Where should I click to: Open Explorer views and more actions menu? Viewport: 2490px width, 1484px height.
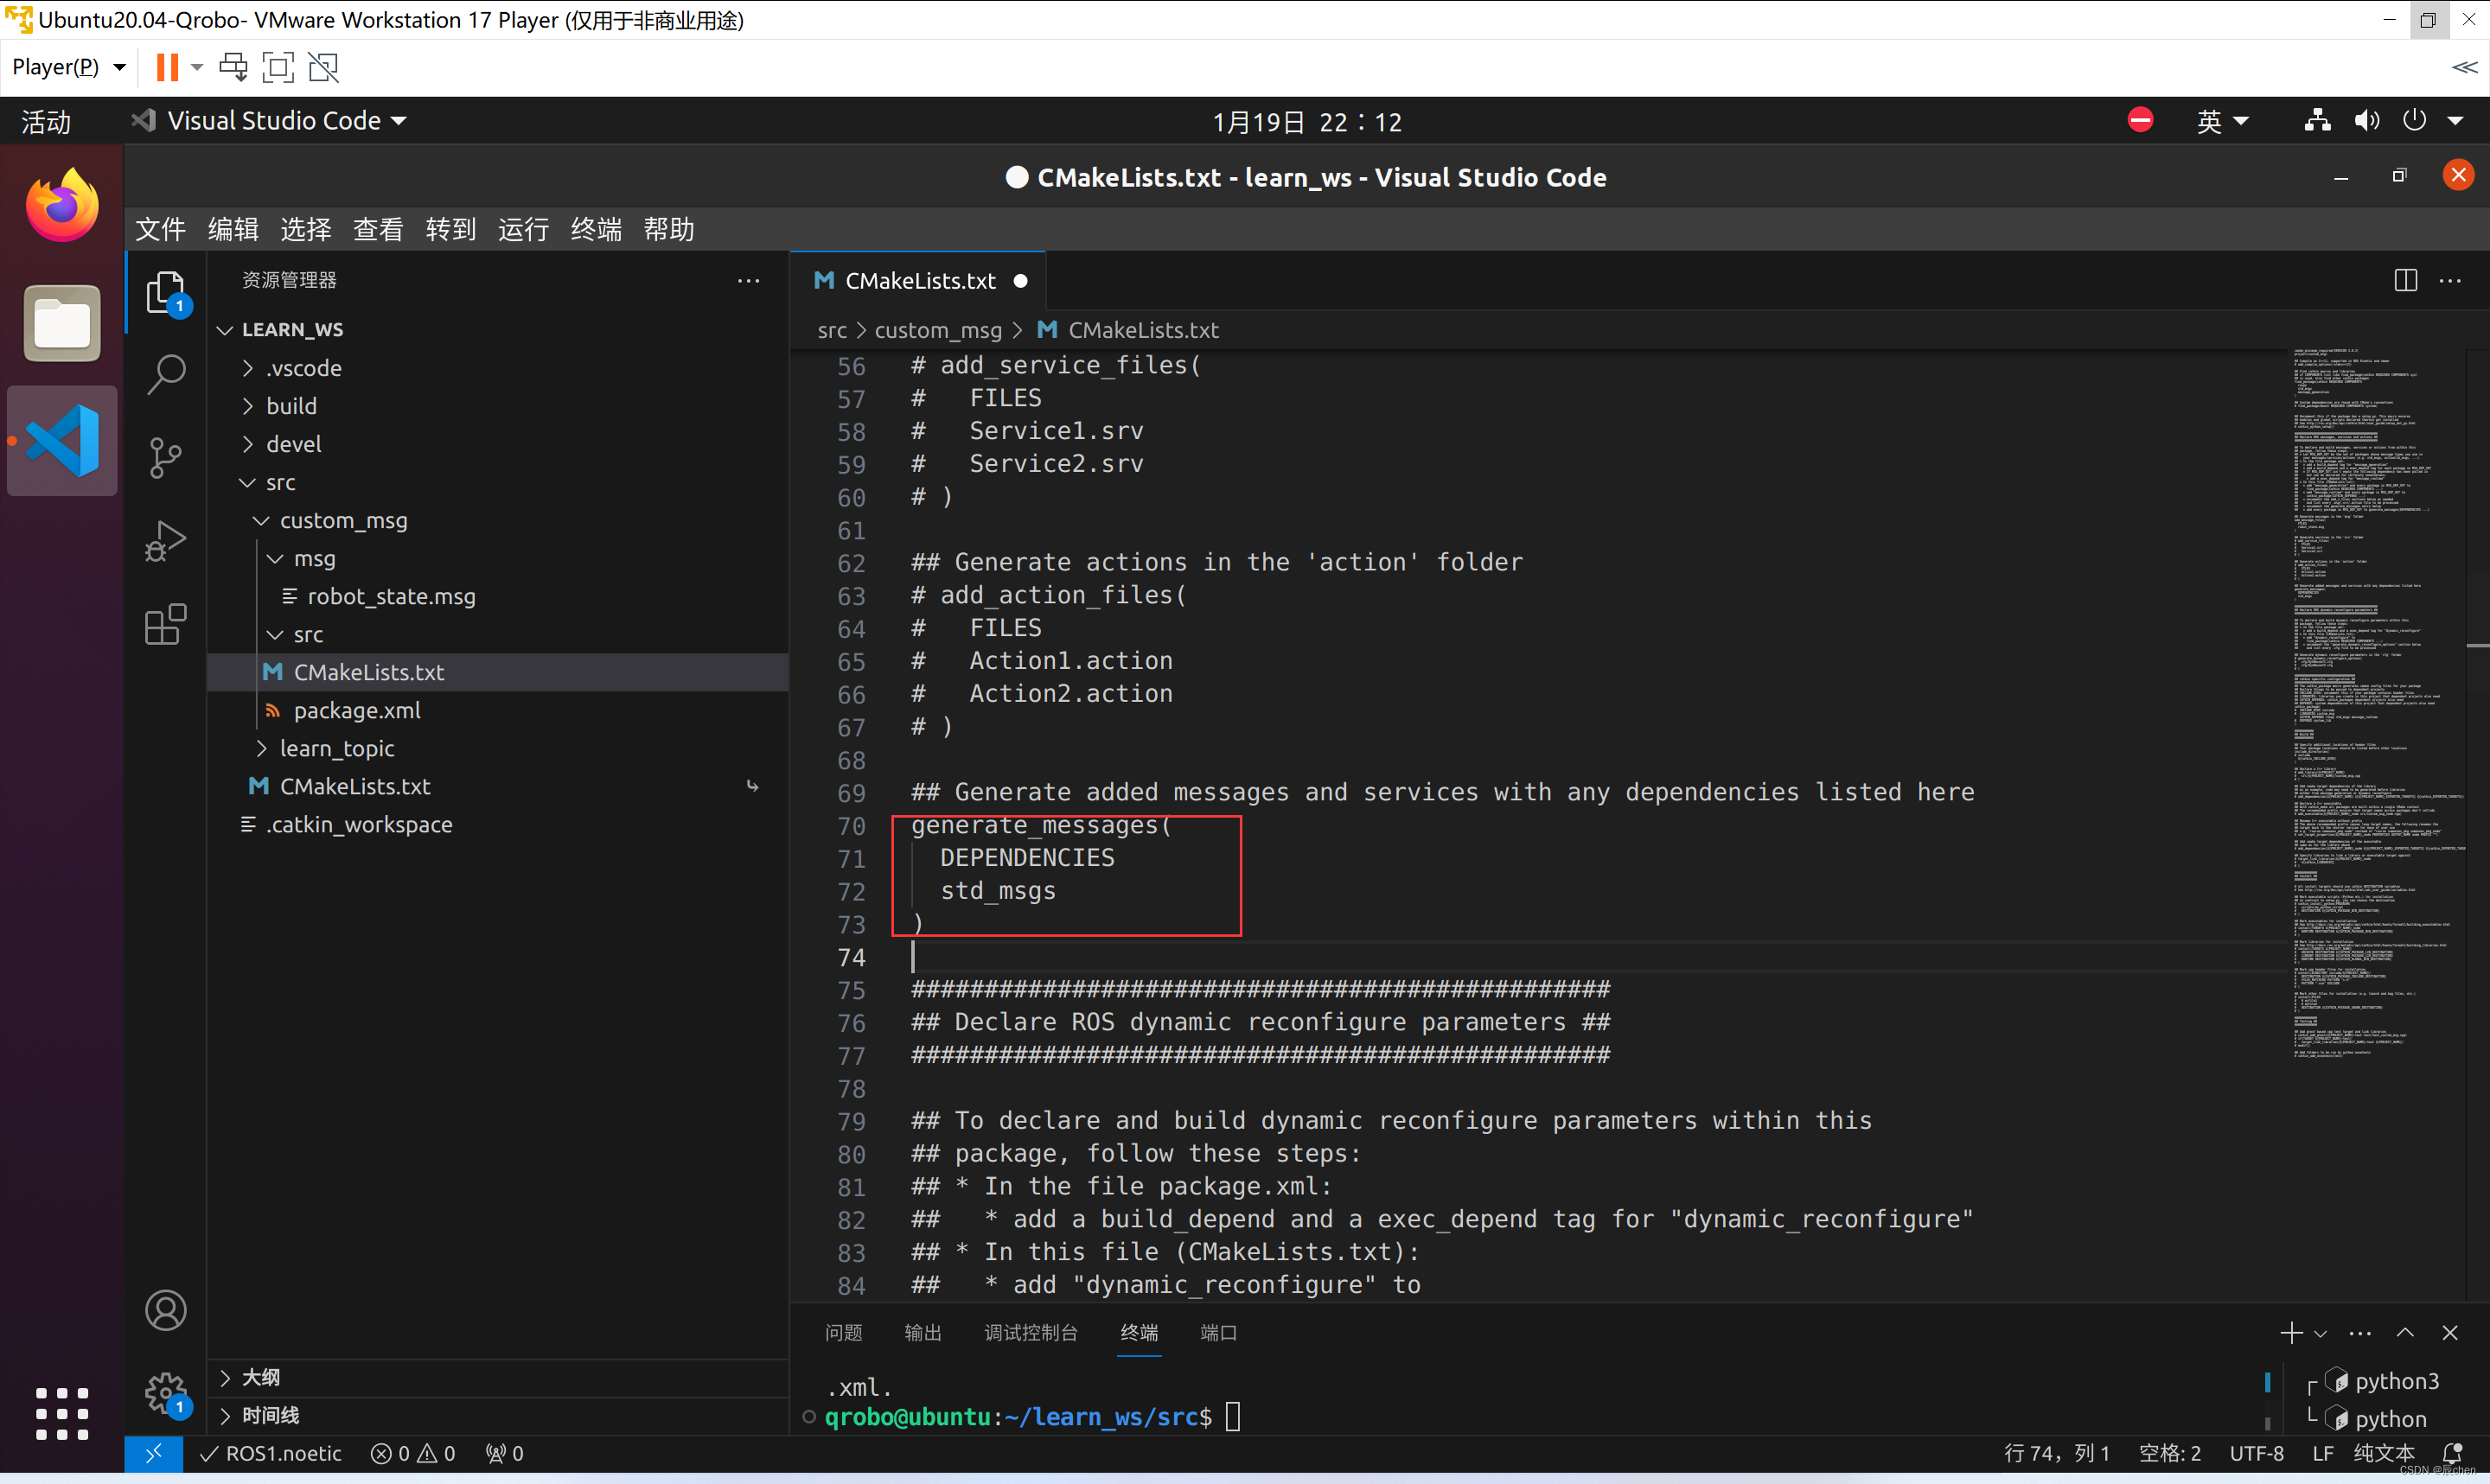(748, 280)
